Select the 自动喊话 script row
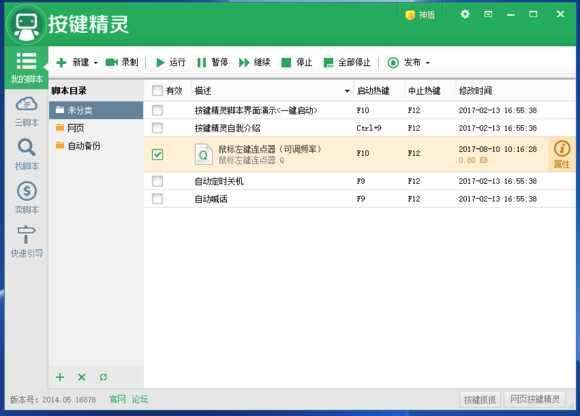 click(x=360, y=199)
